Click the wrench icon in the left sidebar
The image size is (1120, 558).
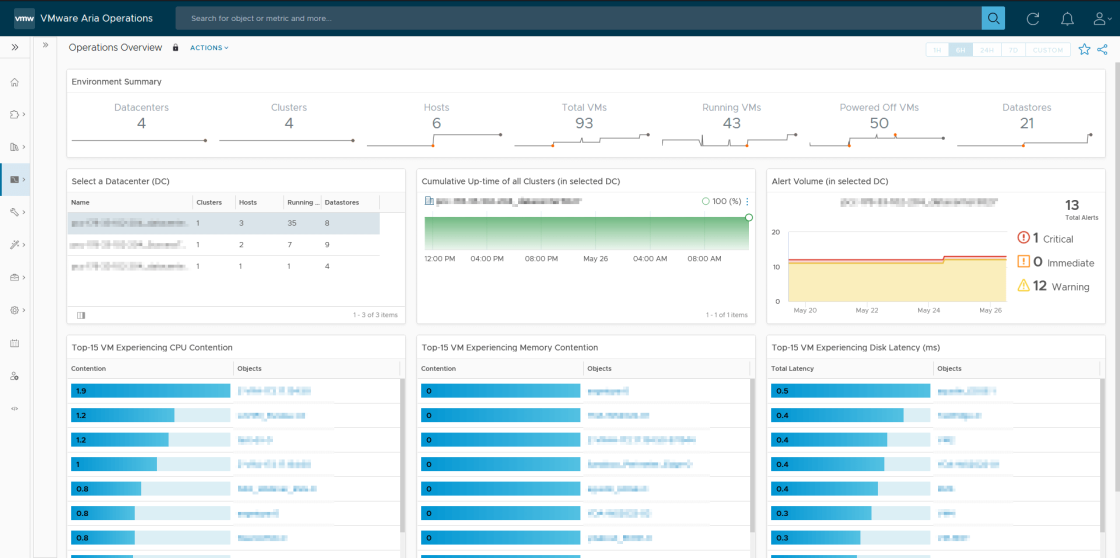[15, 212]
